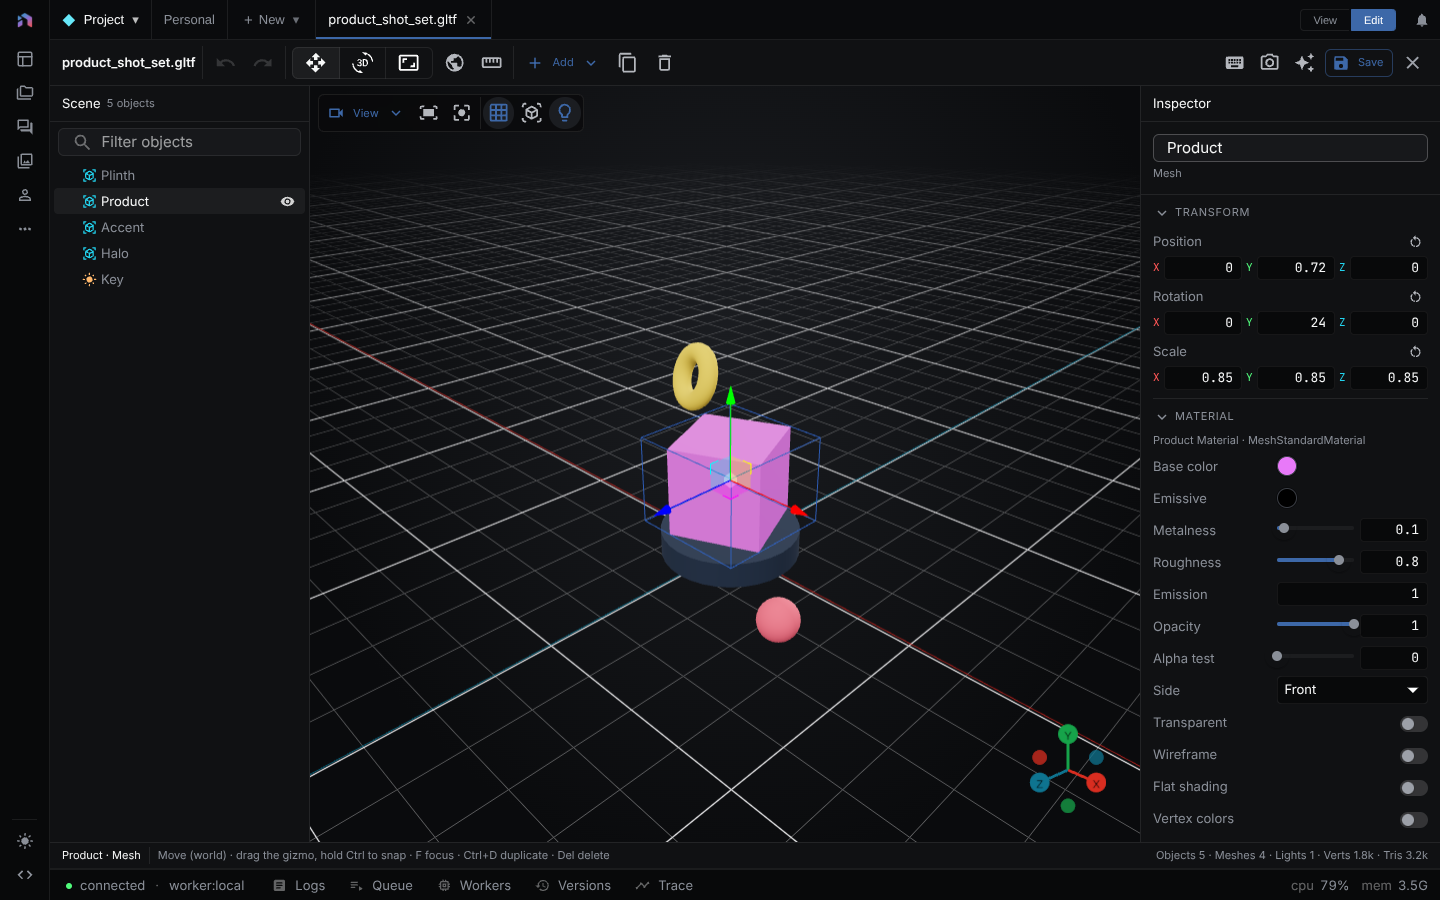1440x900 pixels.
Task: Select the Move gizmo tool
Action: pos(316,63)
